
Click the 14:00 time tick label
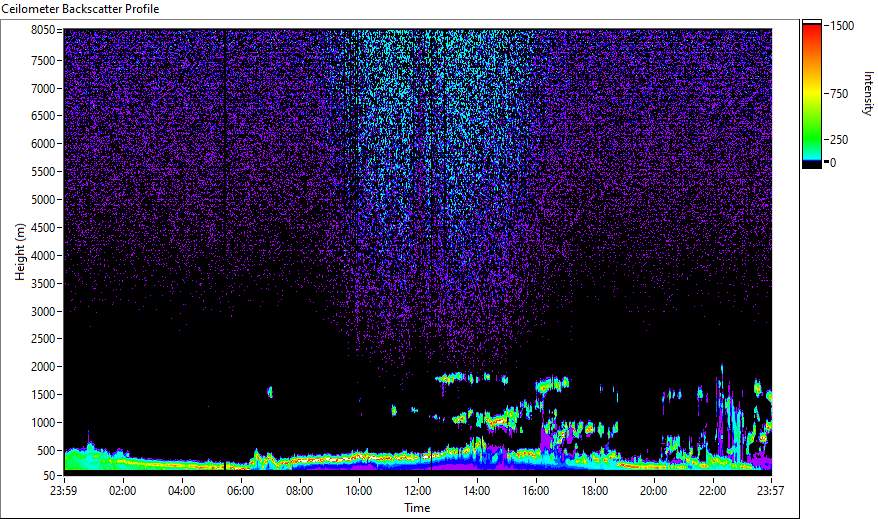pos(477,491)
